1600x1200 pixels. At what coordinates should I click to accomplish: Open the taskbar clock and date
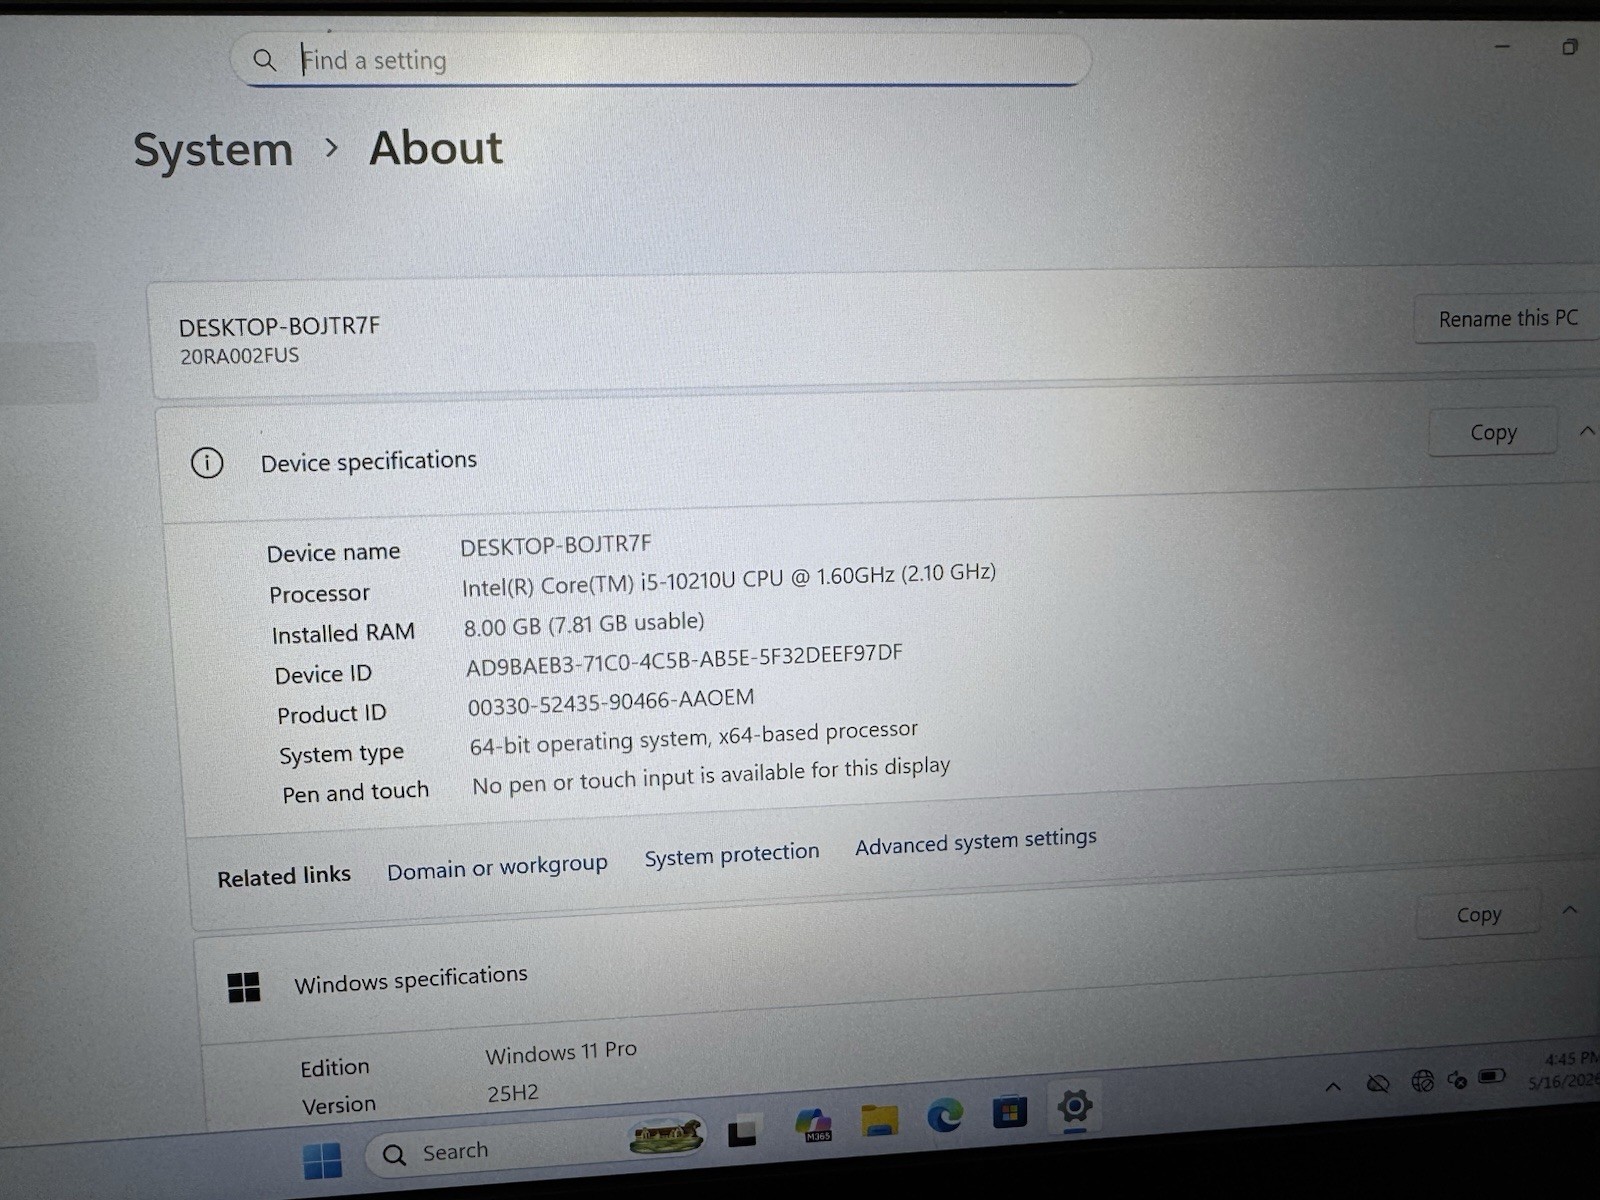(1566, 1070)
